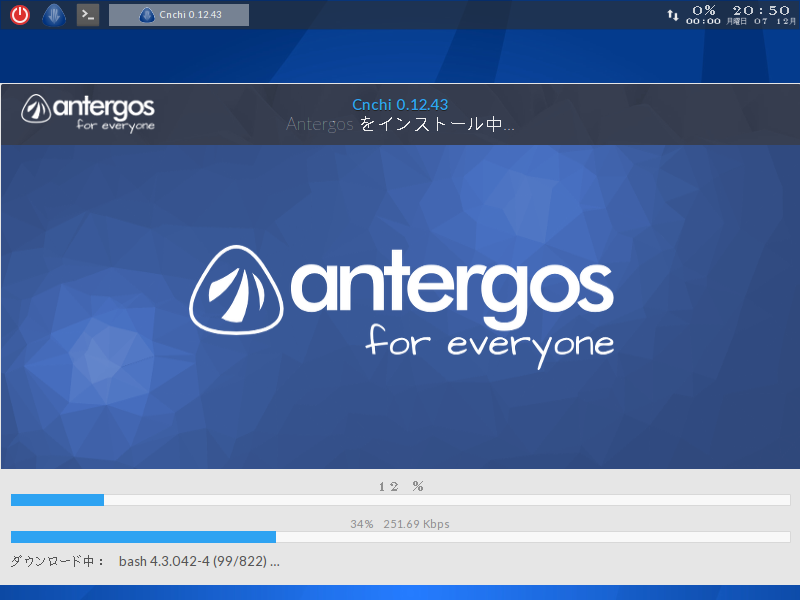Click the red power button icon
800x600 pixels.
tap(18, 14)
